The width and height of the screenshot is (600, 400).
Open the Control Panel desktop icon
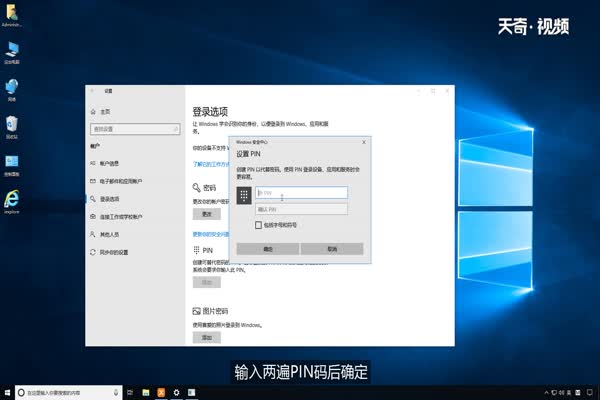[12, 165]
